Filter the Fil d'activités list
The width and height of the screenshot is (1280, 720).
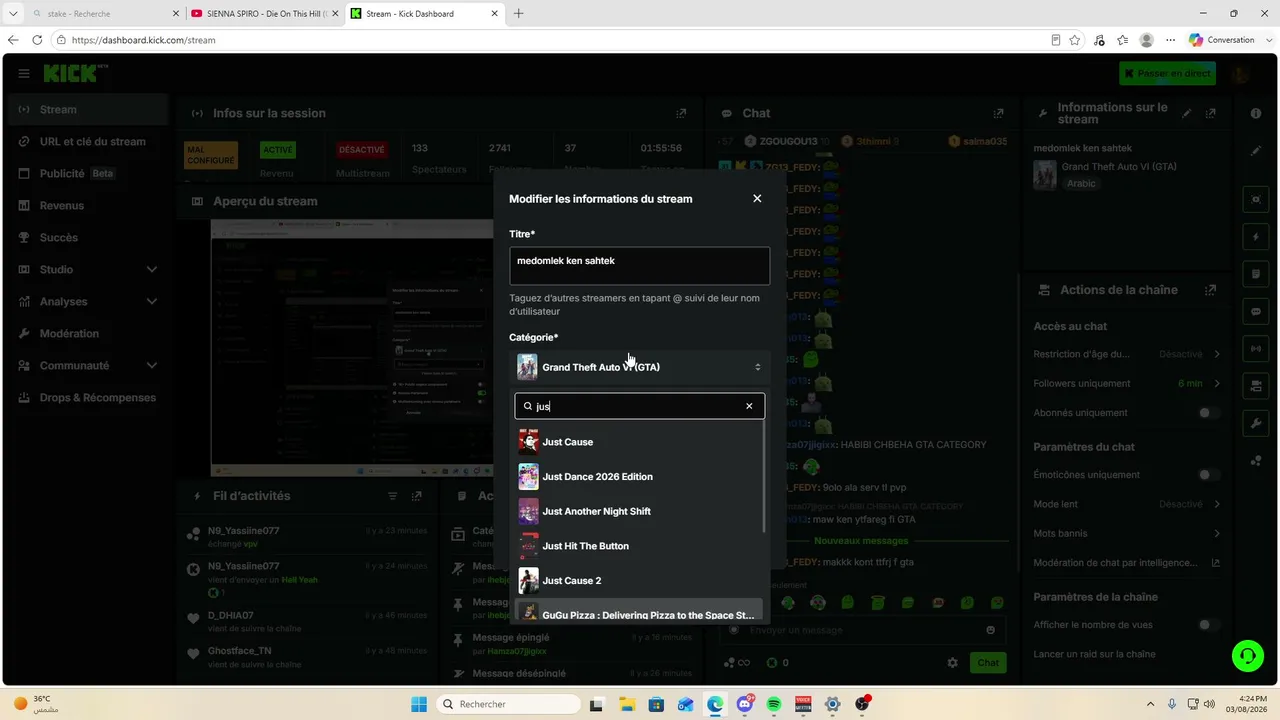[393, 496]
